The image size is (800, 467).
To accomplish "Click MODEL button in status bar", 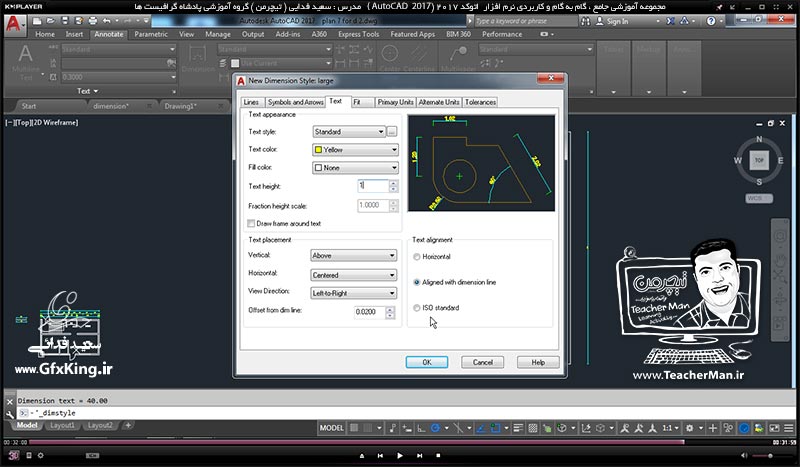I will point(332,428).
